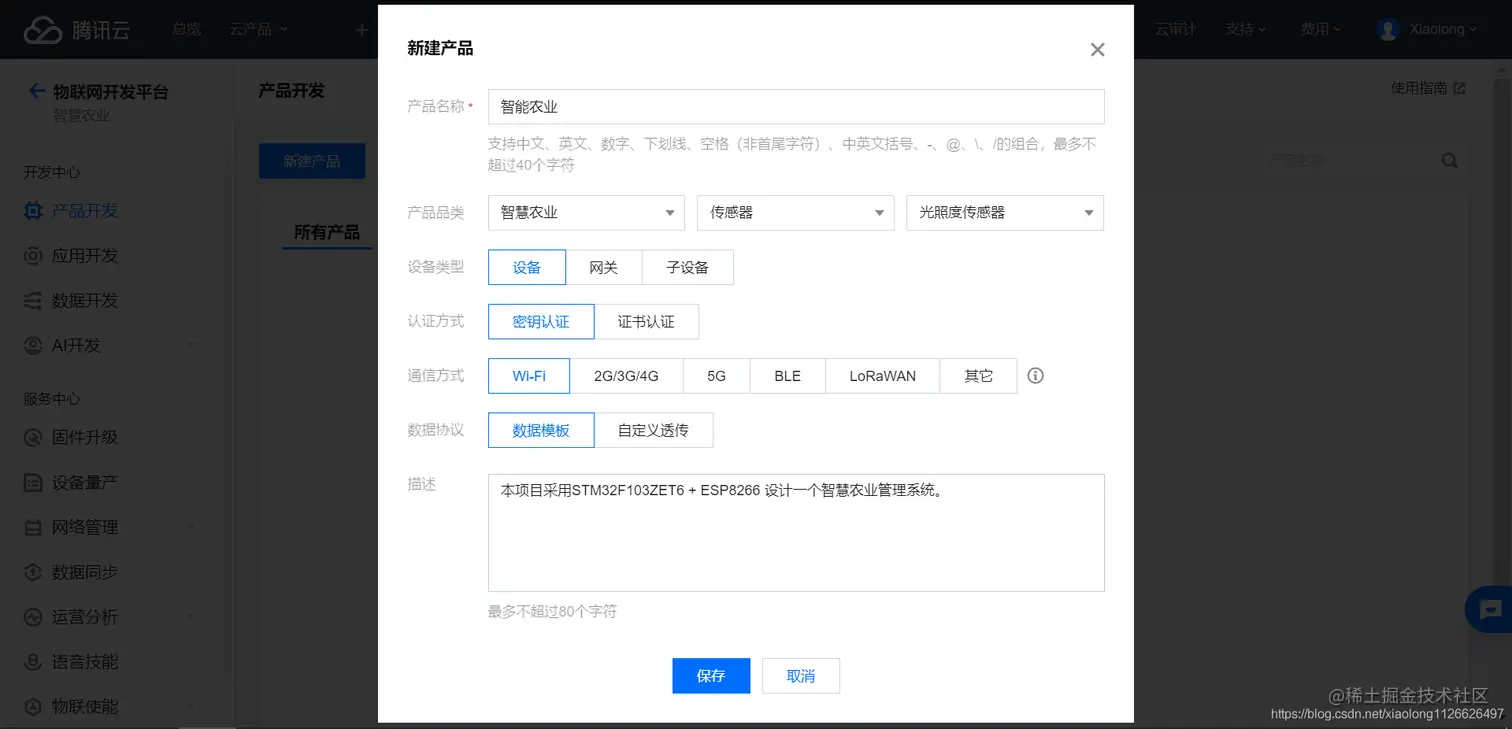Open the 使用指南 link

click(x=1428, y=88)
